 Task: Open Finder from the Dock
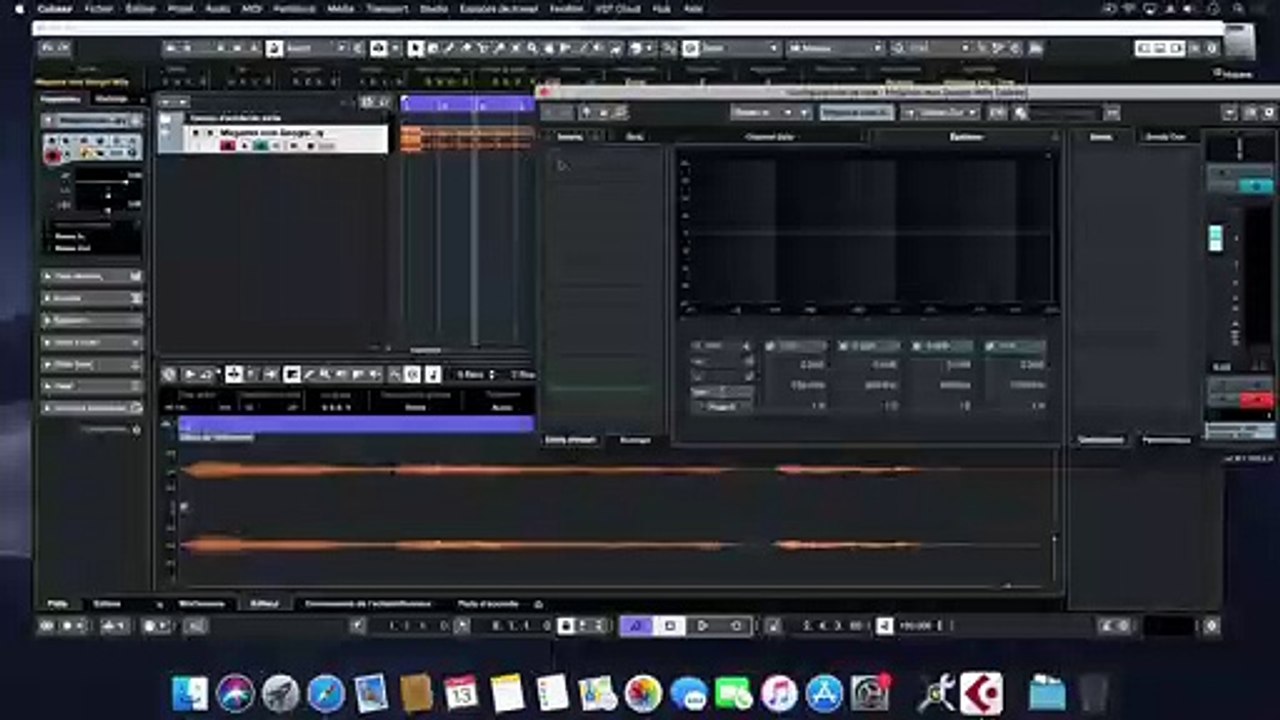click(190, 693)
